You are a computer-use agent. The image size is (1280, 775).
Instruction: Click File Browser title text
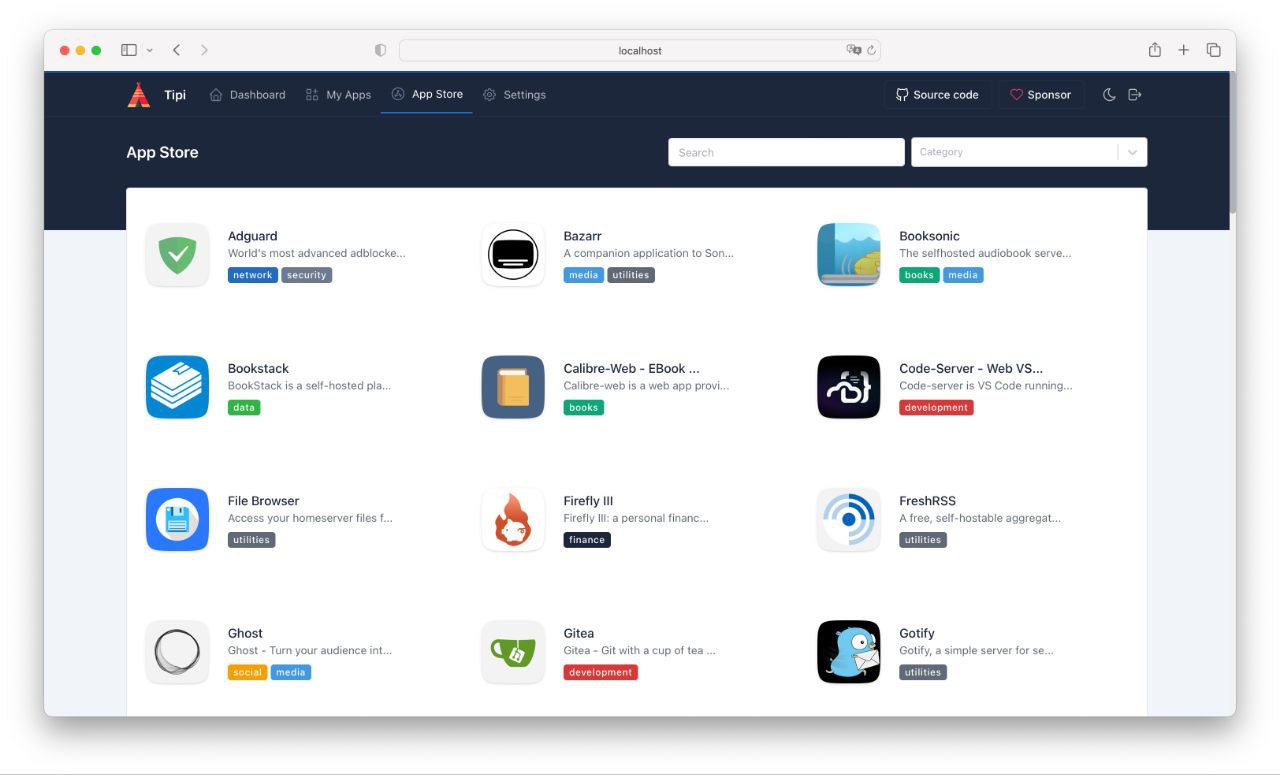point(263,501)
